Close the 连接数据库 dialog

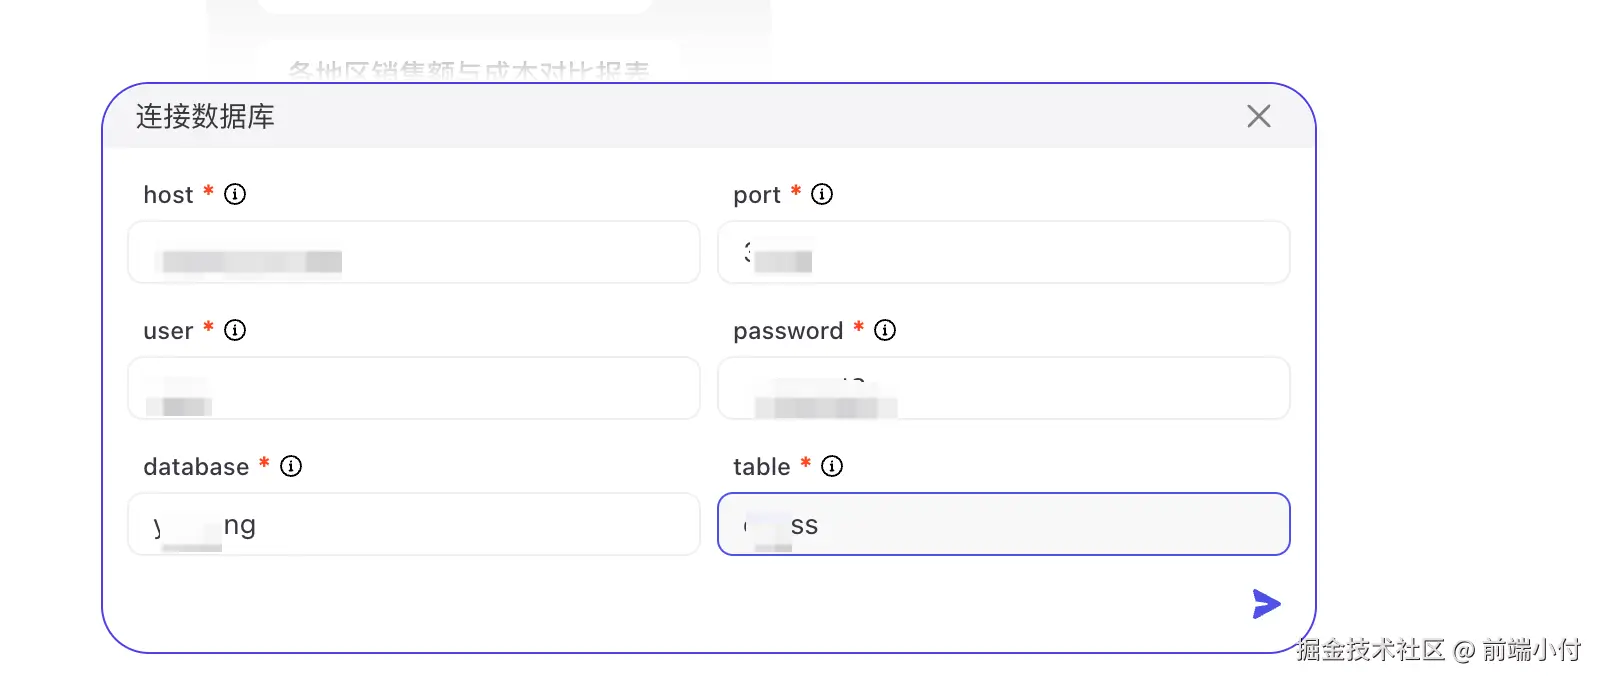(x=1259, y=116)
